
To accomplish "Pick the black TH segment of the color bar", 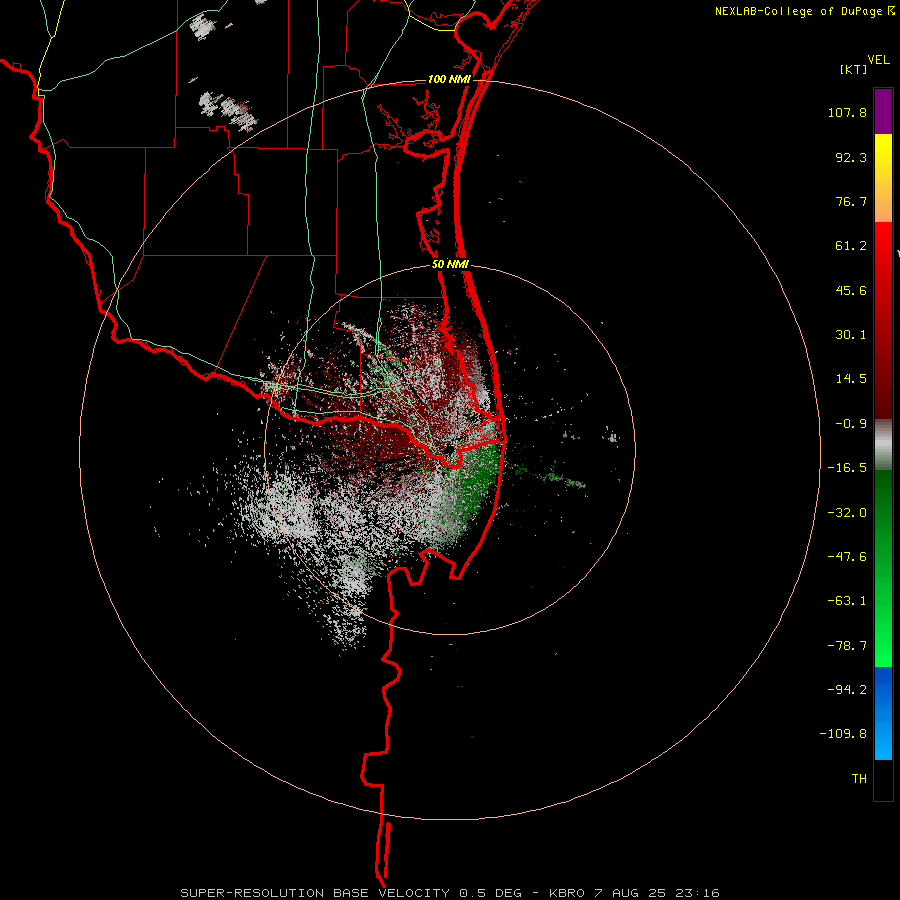I will click(x=883, y=779).
